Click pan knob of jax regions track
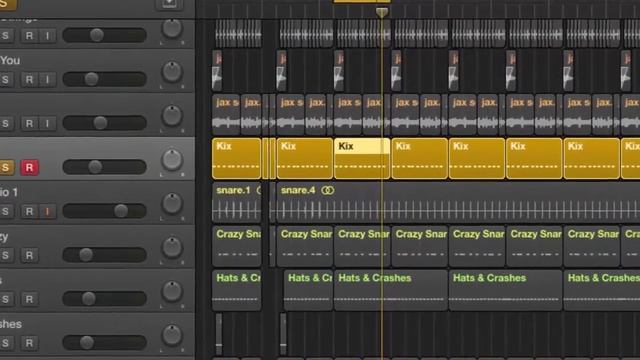The width and height of the screenshot is (640, 360). tap(172, 116)
